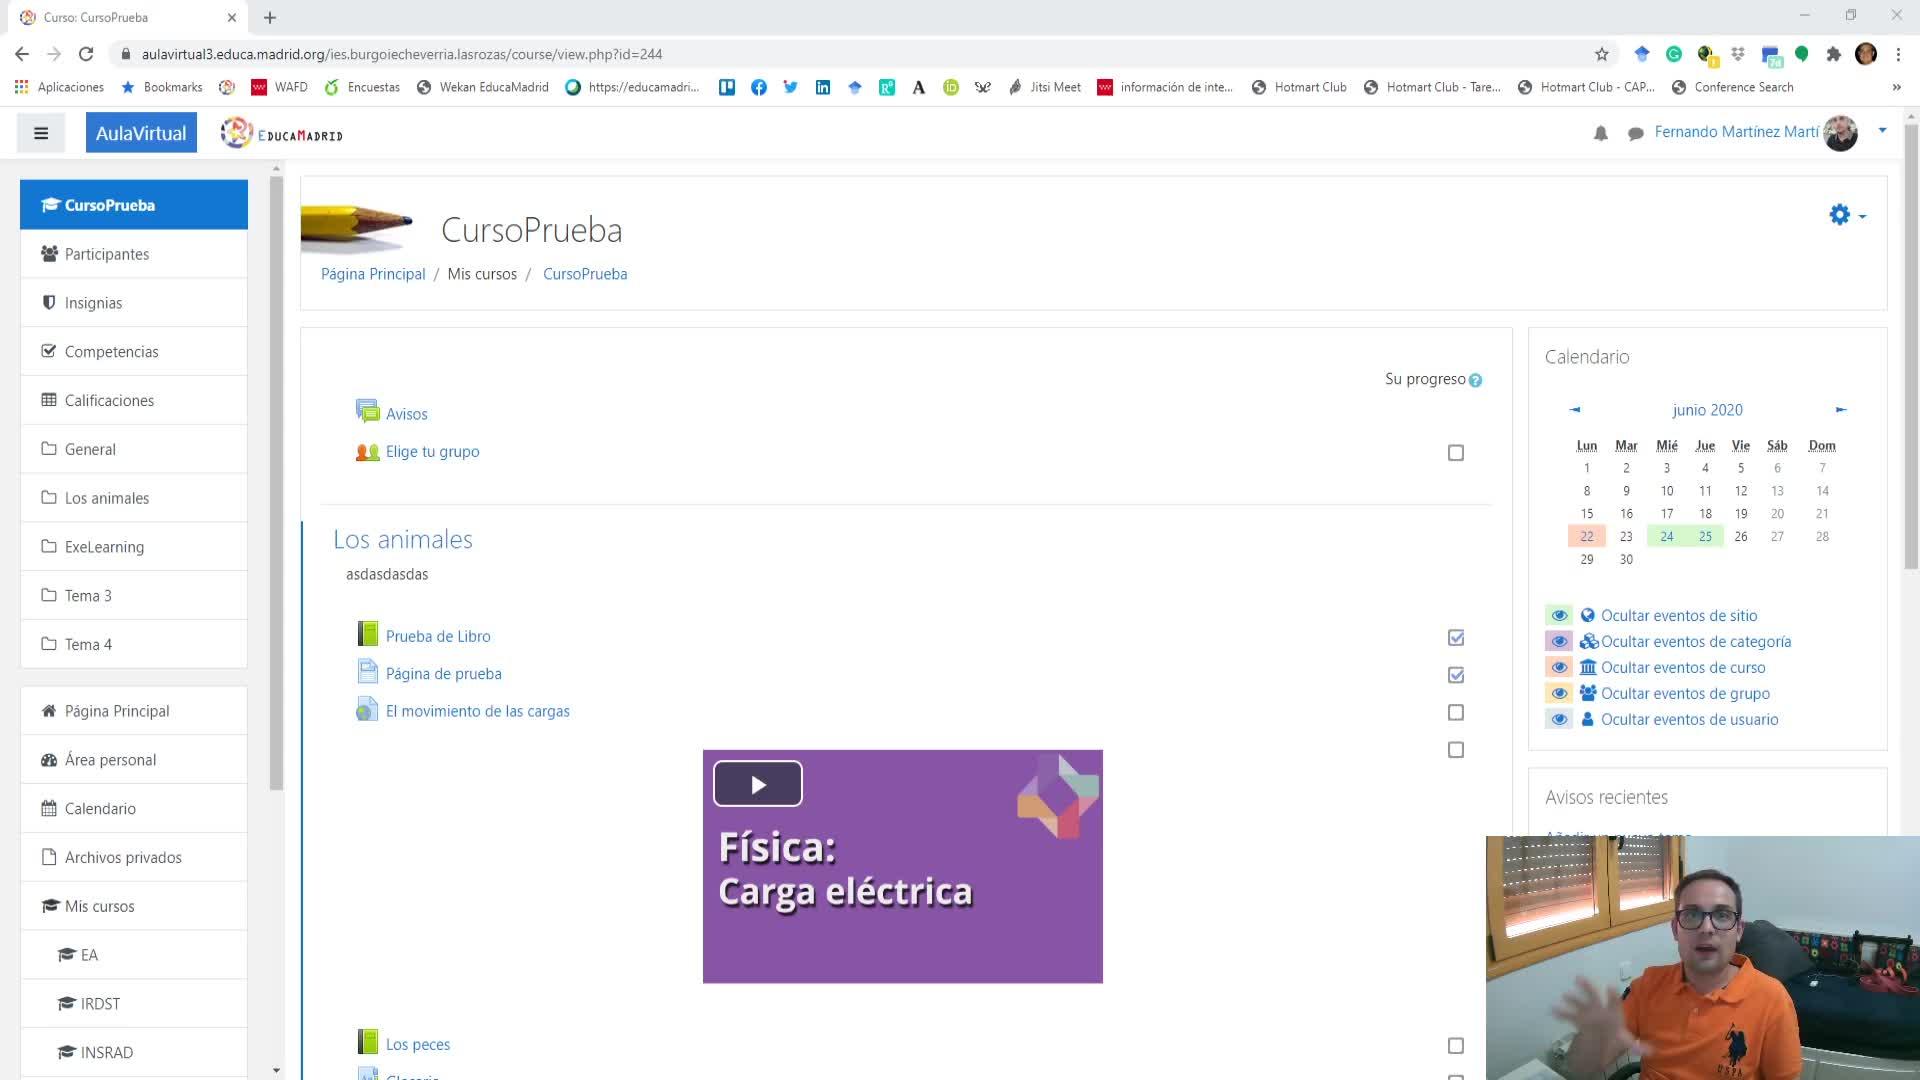
Task: Open the messages speech bubble icon
Action: (x=1635, y=133)
